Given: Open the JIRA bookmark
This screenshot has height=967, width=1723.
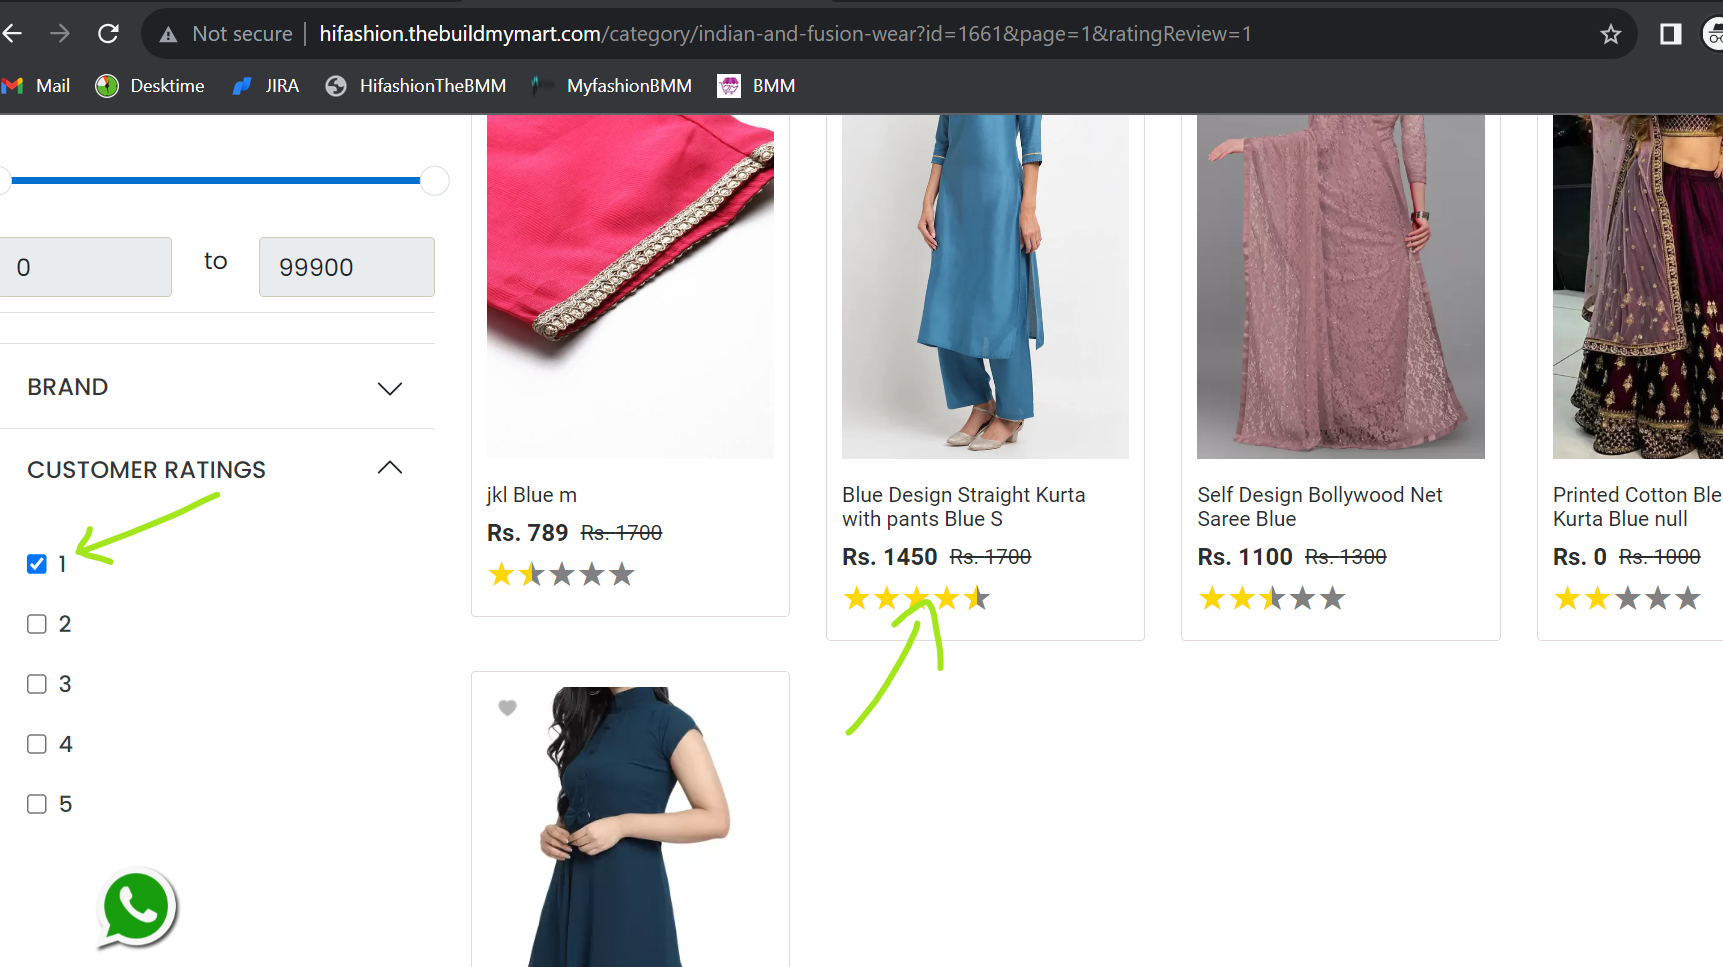Looking at the screenshot, I should pos(266,86).
